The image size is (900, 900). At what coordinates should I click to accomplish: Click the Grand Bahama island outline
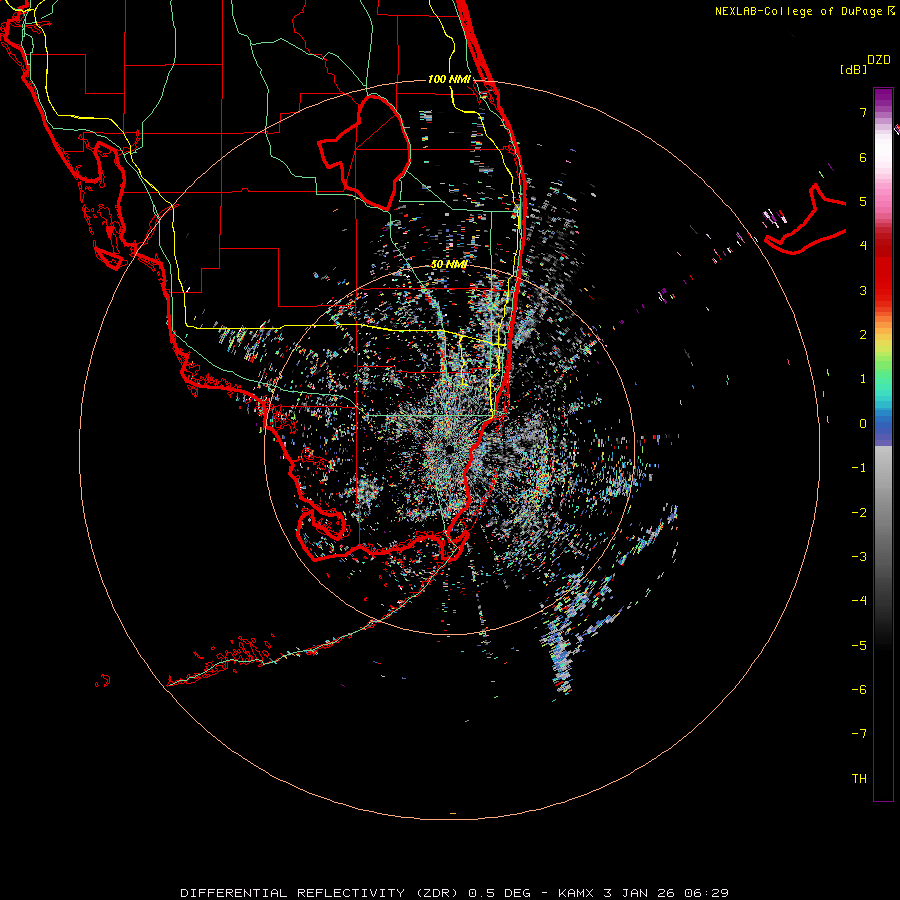coord(806,221)
